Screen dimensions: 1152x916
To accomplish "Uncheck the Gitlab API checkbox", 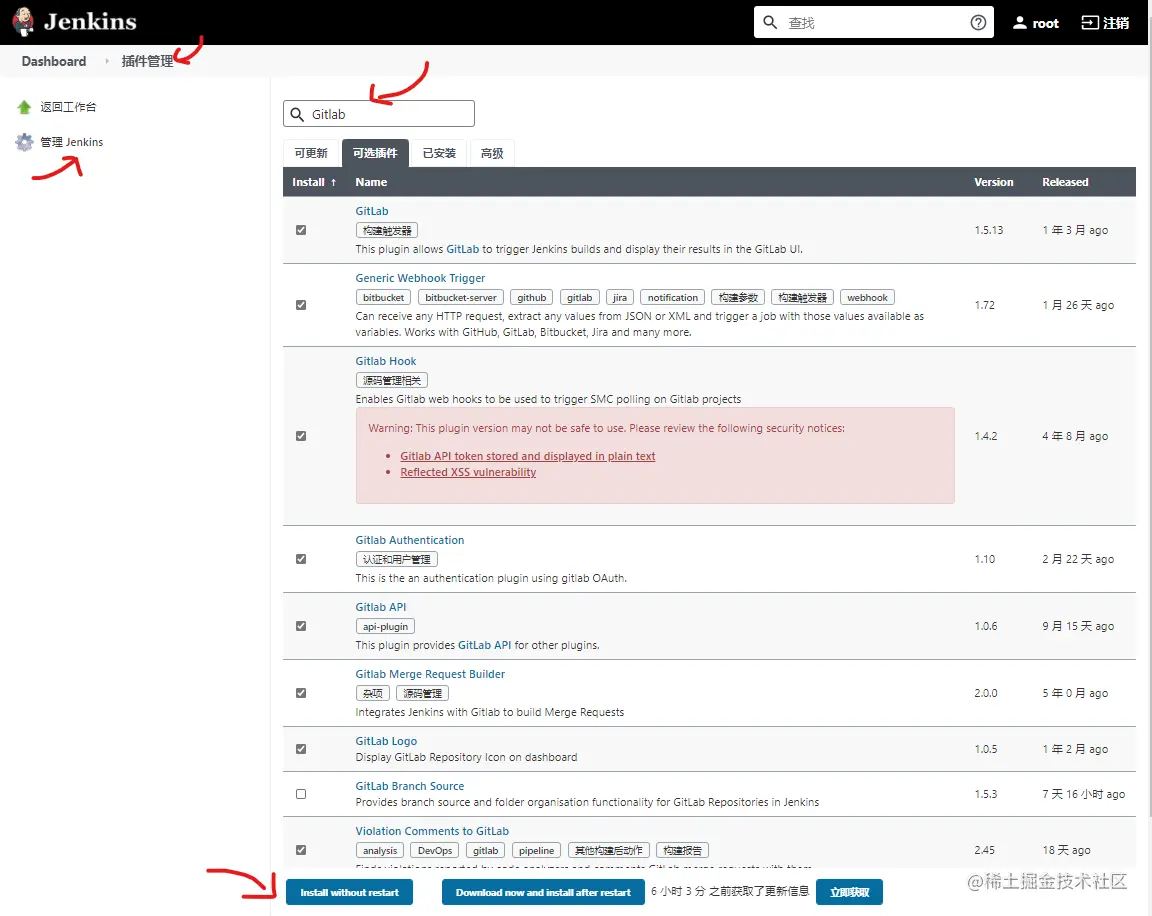I will point(300,626).
